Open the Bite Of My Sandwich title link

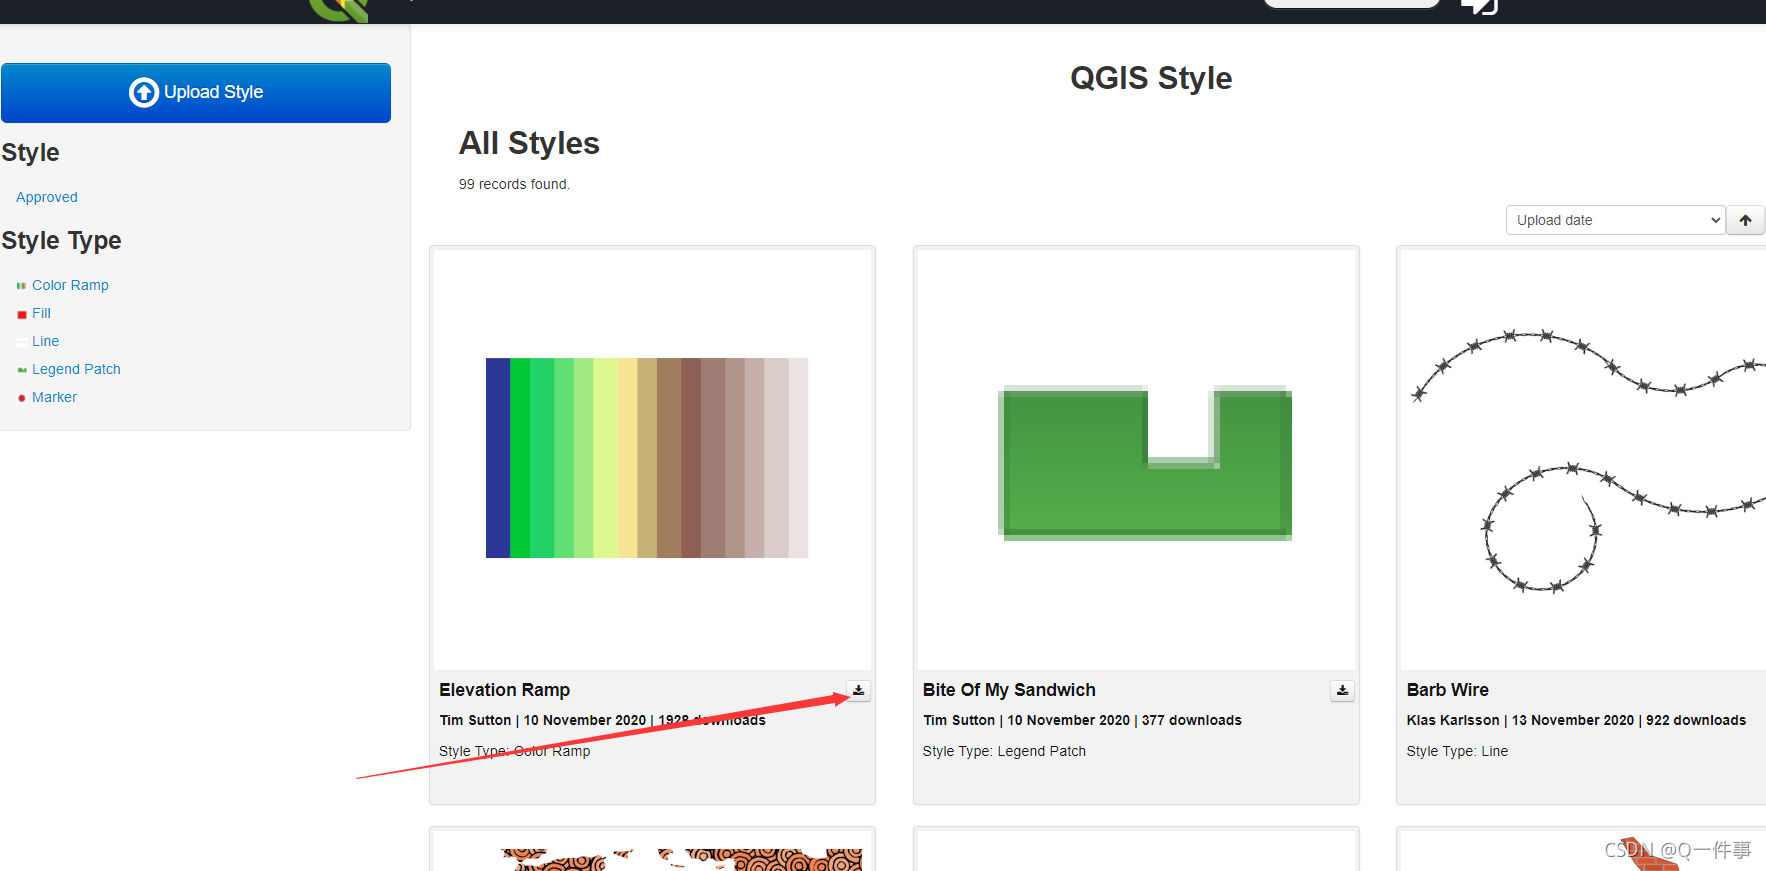pyautogui.click(x=1009, y=690)
